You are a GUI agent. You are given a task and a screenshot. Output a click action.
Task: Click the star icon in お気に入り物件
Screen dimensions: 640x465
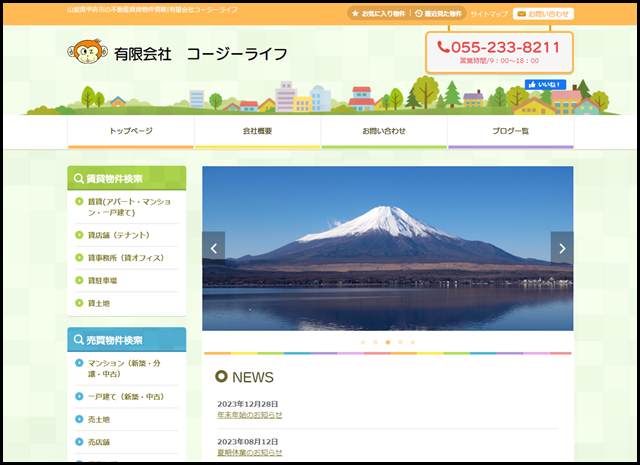[355, 13]
